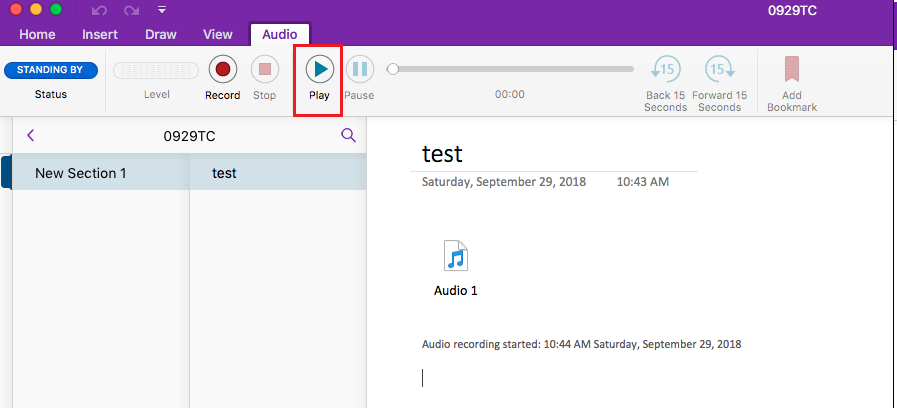Stop the audio recording

264,78
